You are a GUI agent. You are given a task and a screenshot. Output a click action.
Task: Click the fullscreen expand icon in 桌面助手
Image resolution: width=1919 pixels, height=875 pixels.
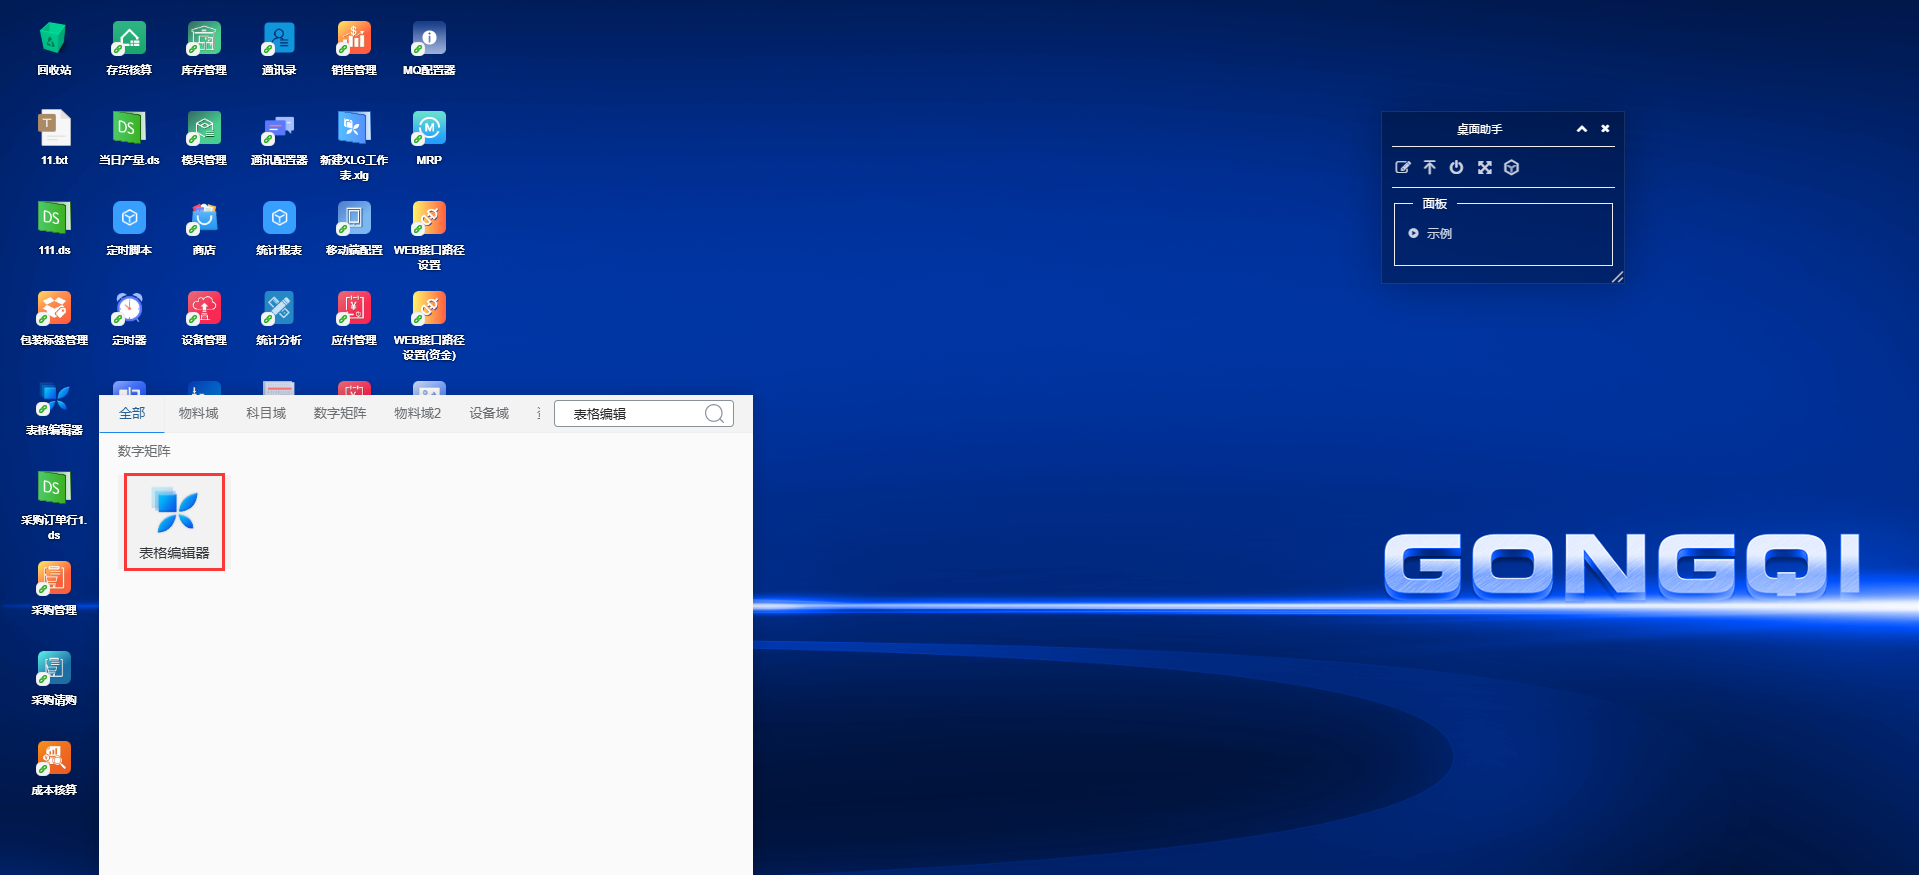tap(1485, 168)
